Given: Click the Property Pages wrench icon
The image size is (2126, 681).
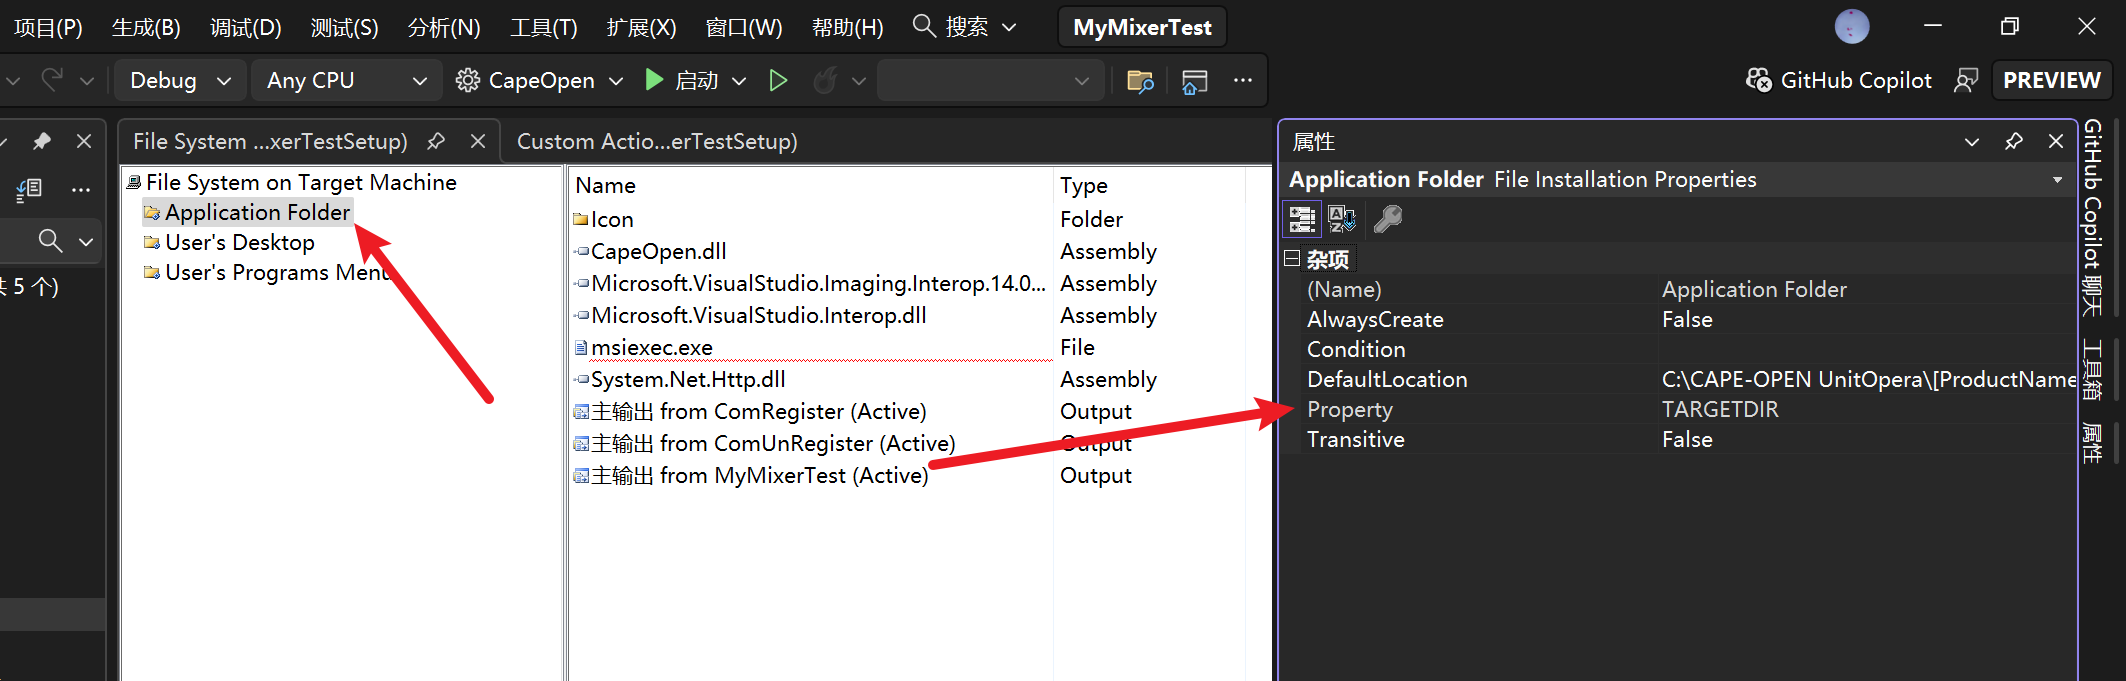Looking at the screenshot, I should coord(1388,218).
